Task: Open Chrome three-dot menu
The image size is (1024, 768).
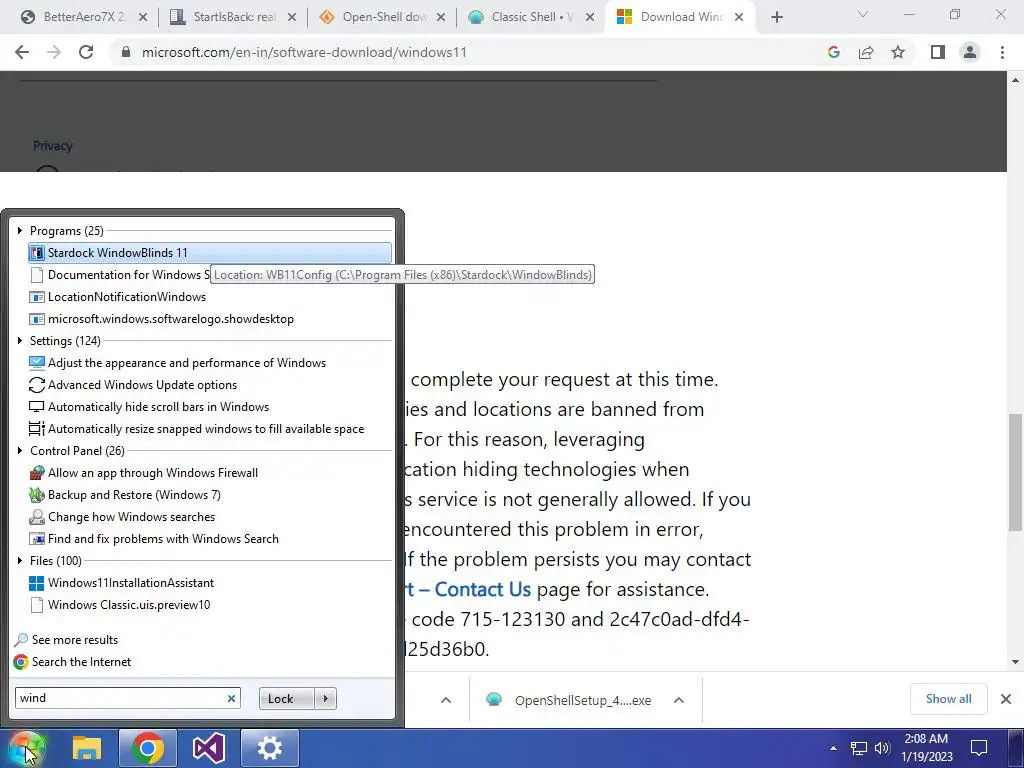Action: (1002, 52)
